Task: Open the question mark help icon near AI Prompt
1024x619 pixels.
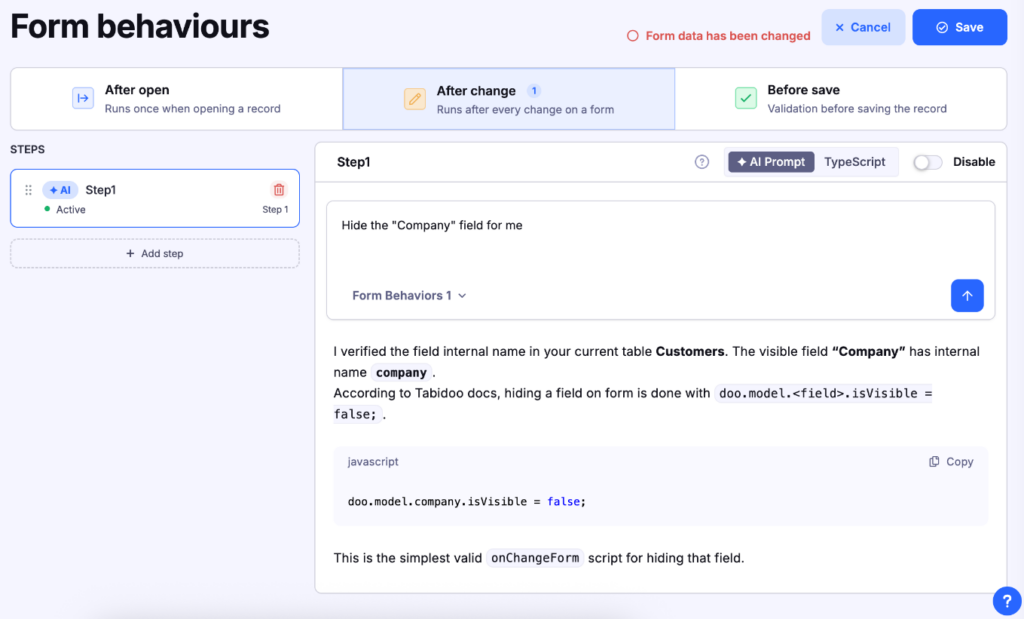Action: (701, 162)
